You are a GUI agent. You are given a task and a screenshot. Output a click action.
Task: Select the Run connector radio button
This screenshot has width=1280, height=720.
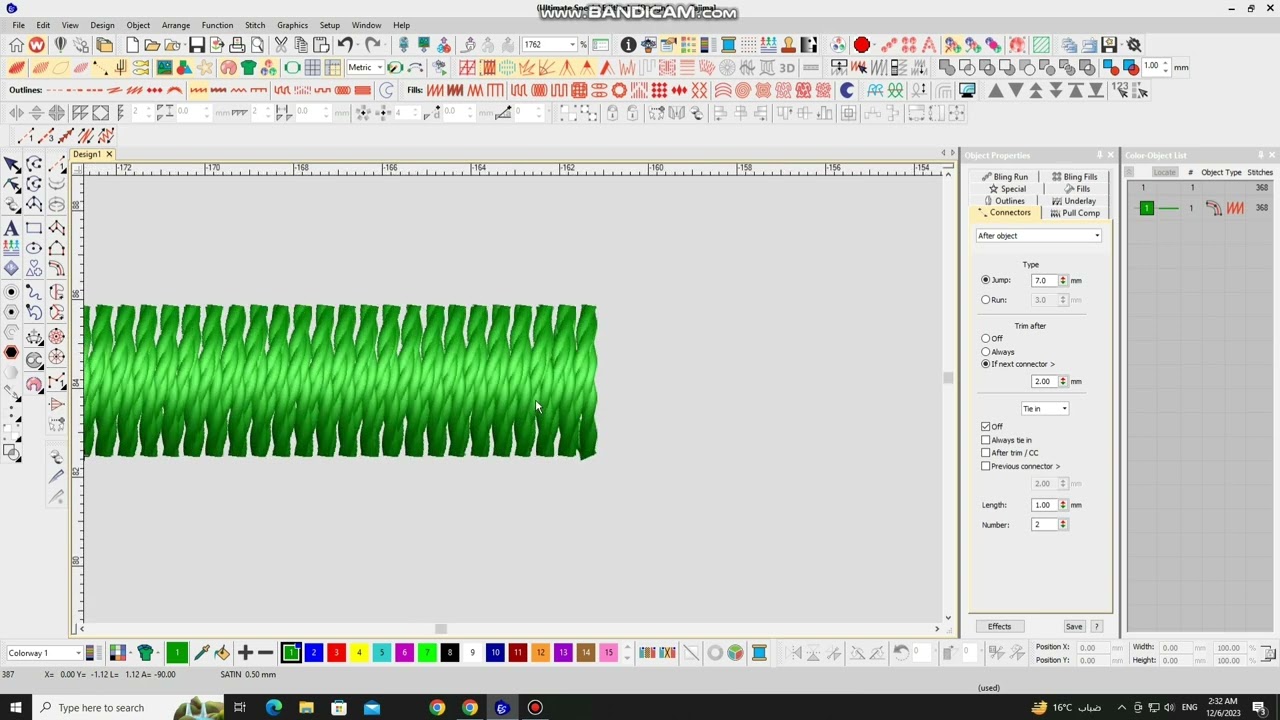pyautogui.click(x=986, y=300)
